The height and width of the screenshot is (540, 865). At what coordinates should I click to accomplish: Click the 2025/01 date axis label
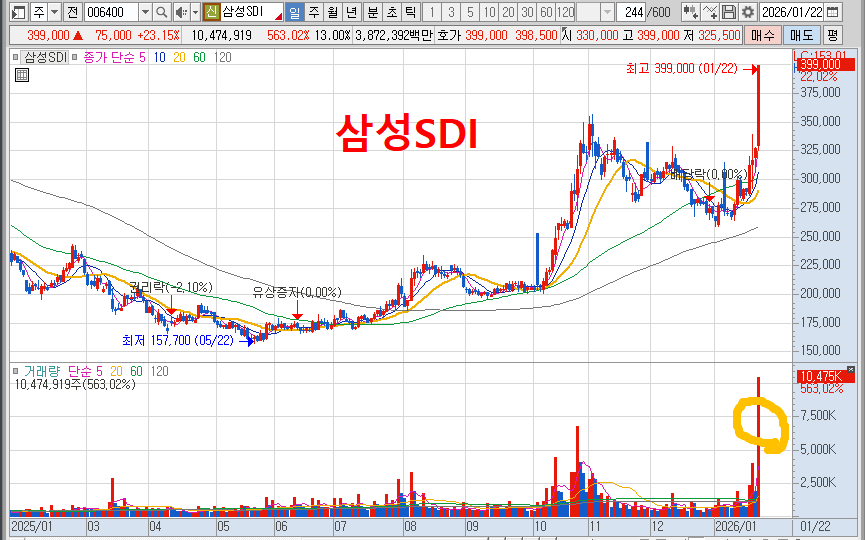(x=31, y=526)
